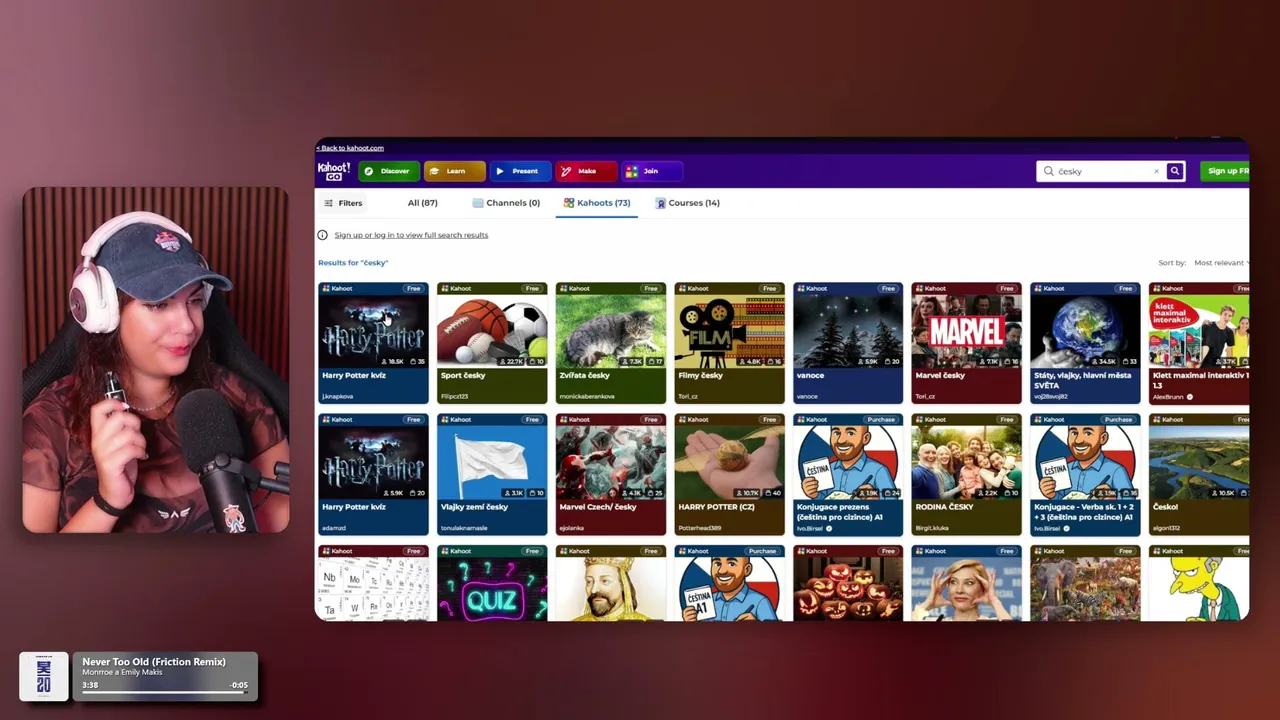Click the album art in music widget
Screen dimensions: 1280x720
click(44, 677)
